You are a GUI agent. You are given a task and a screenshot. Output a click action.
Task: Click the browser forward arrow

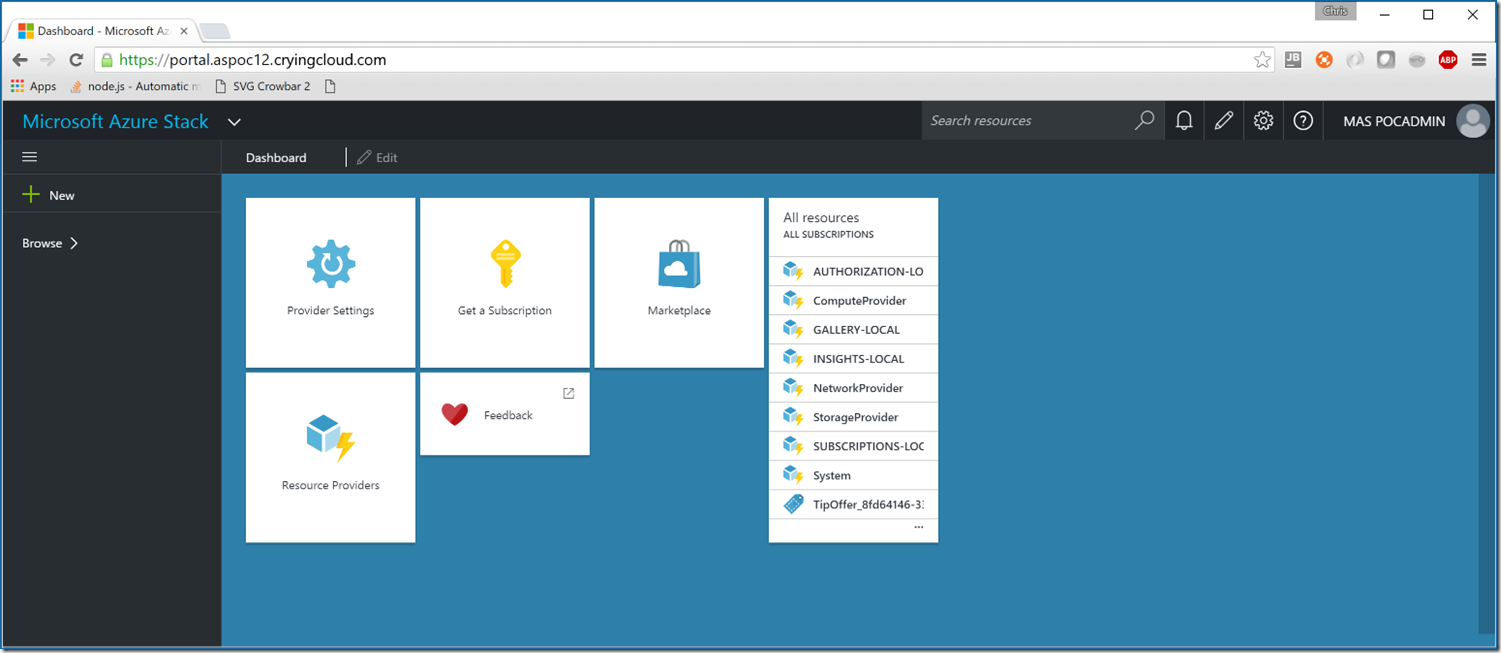(47, 60)
